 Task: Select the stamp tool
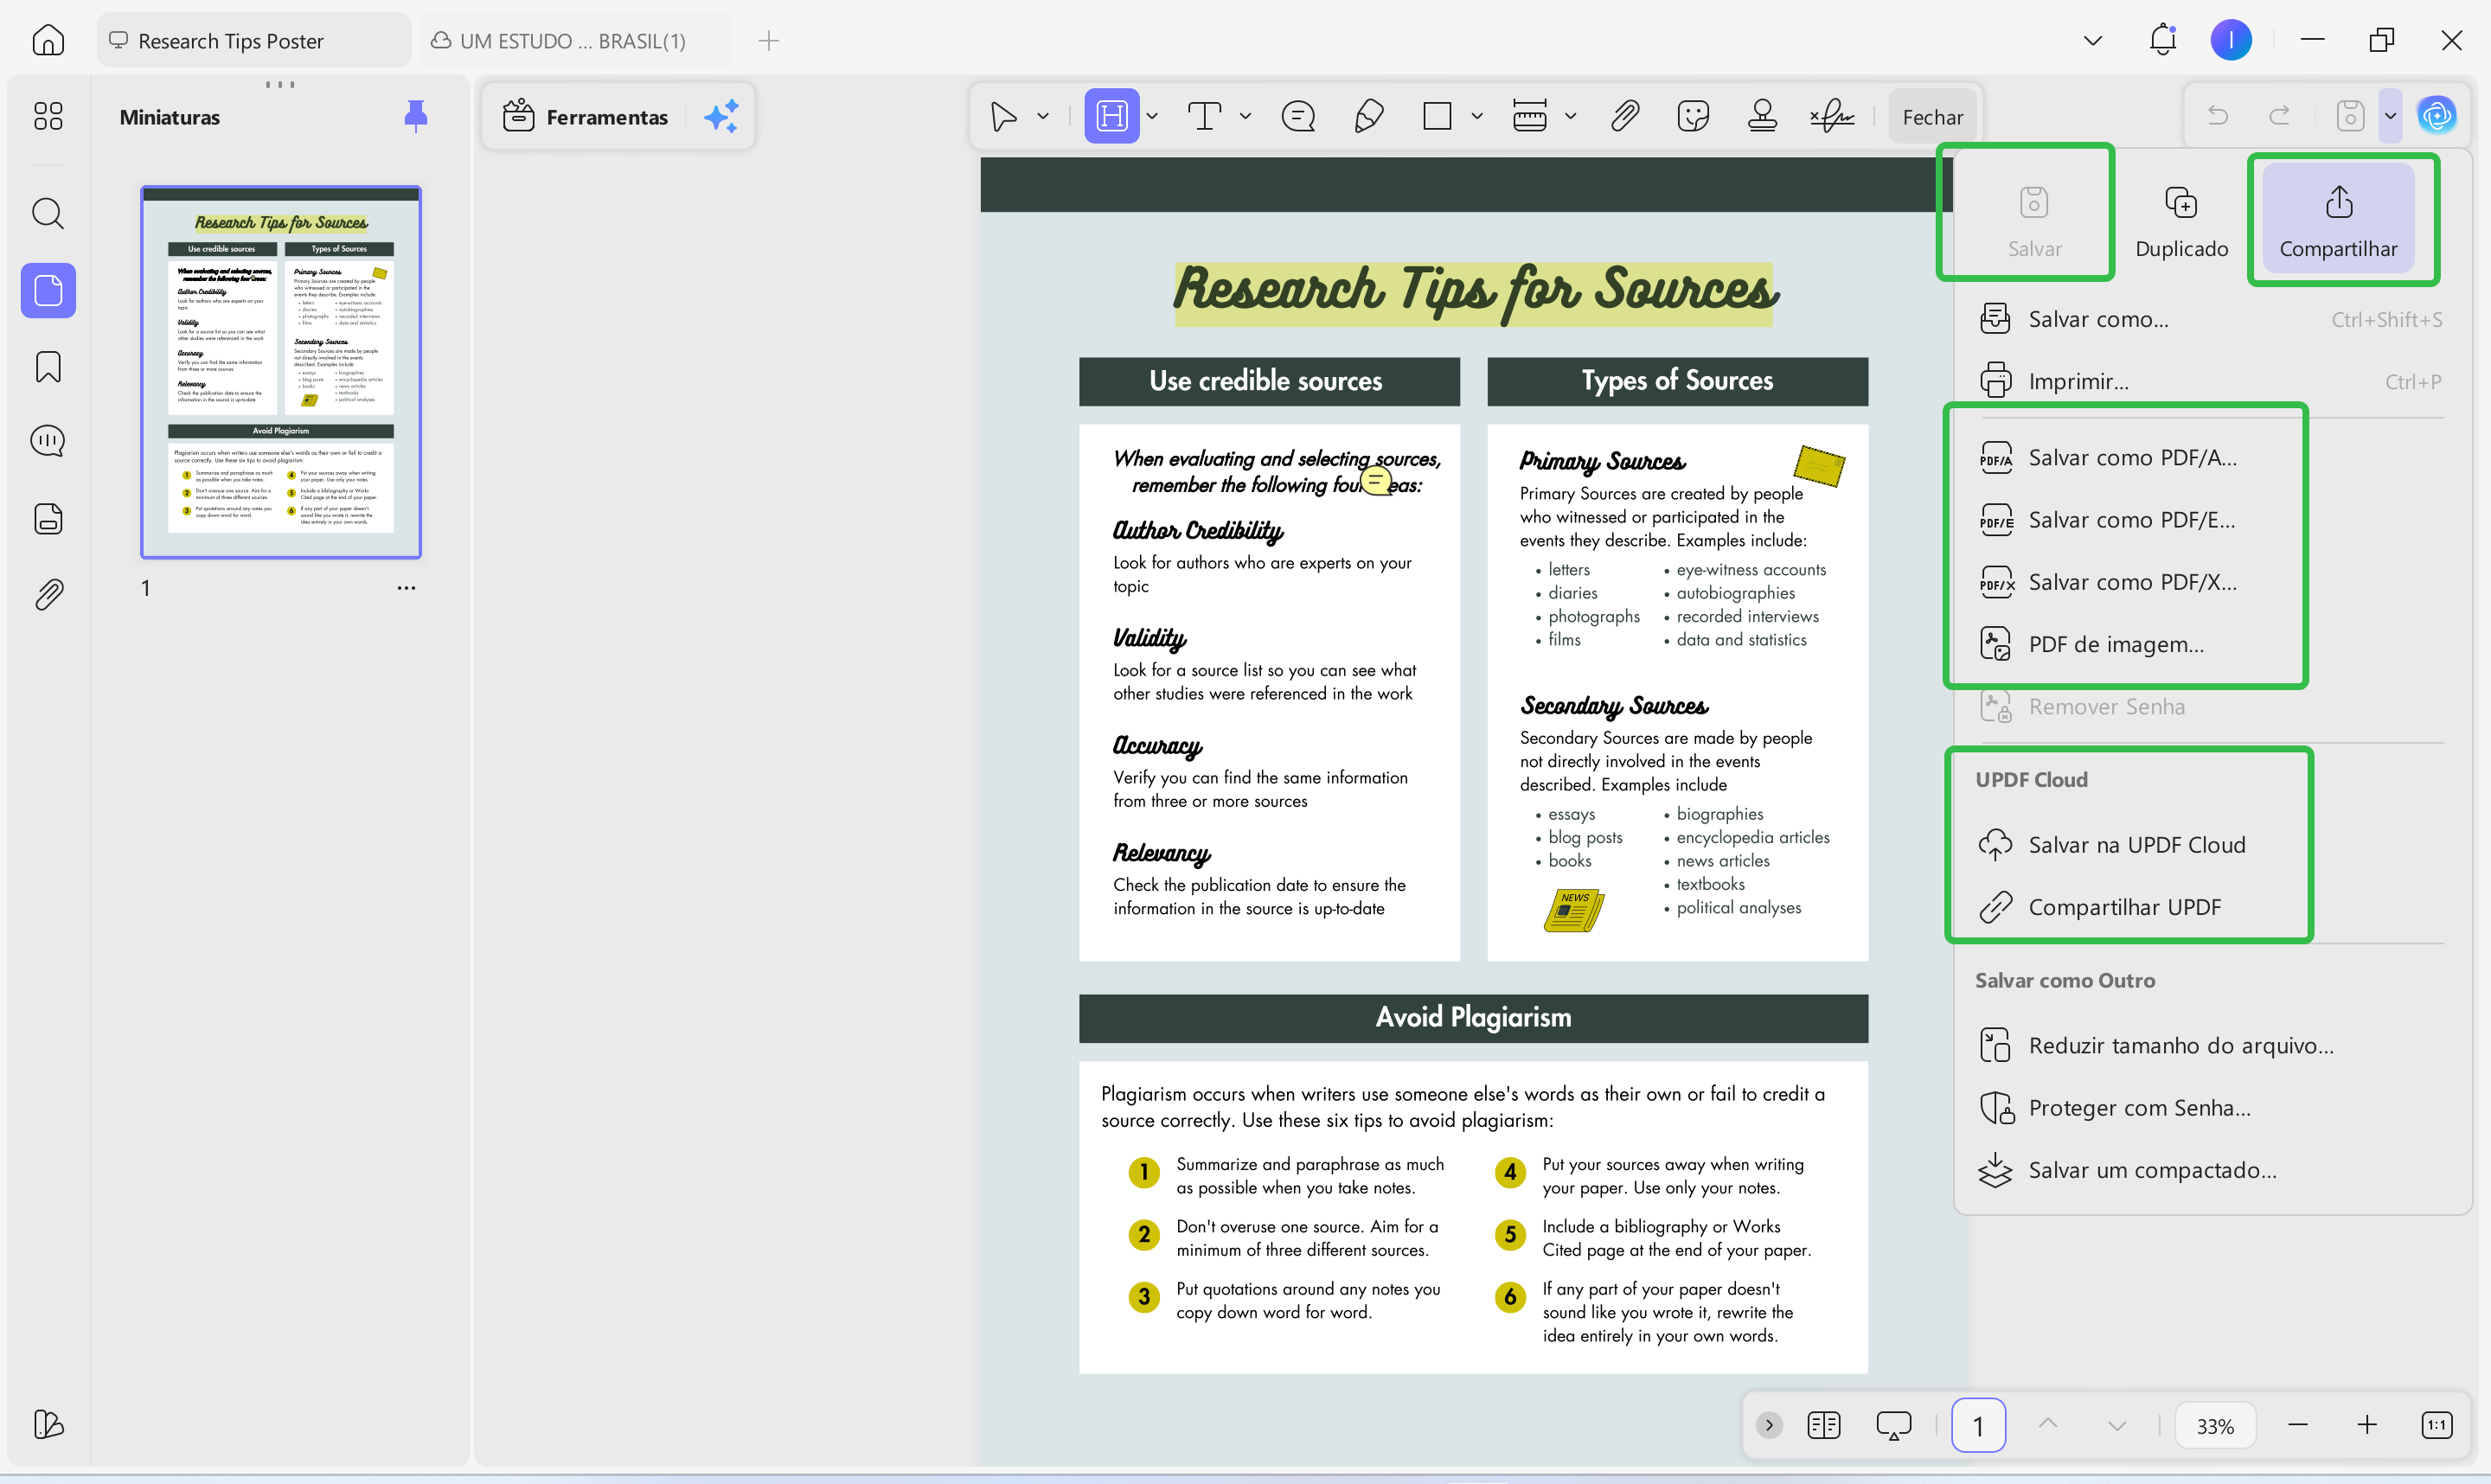point(1762,116)
